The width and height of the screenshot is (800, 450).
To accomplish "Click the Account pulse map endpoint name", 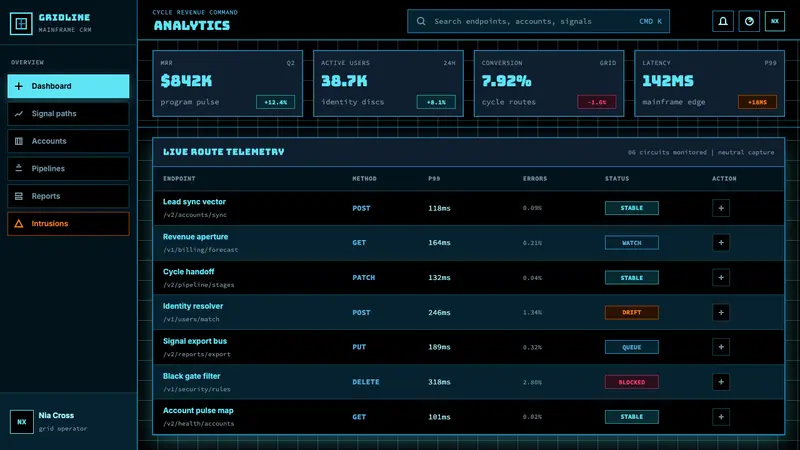I will (198, 410).
